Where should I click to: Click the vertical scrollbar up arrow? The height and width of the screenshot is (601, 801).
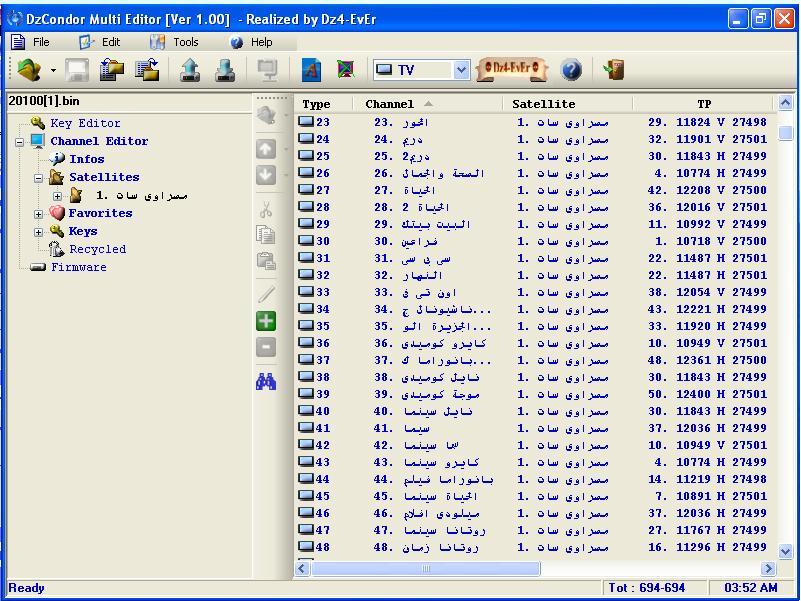[785, 104]
